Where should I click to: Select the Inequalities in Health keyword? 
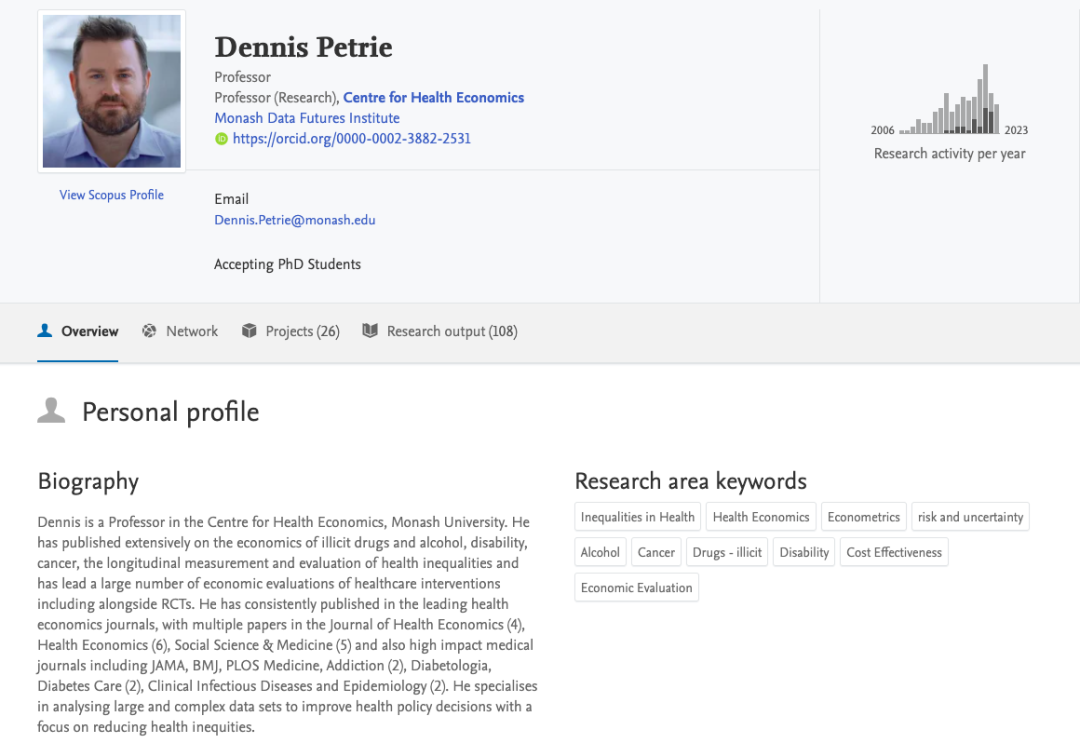(637, 517)
